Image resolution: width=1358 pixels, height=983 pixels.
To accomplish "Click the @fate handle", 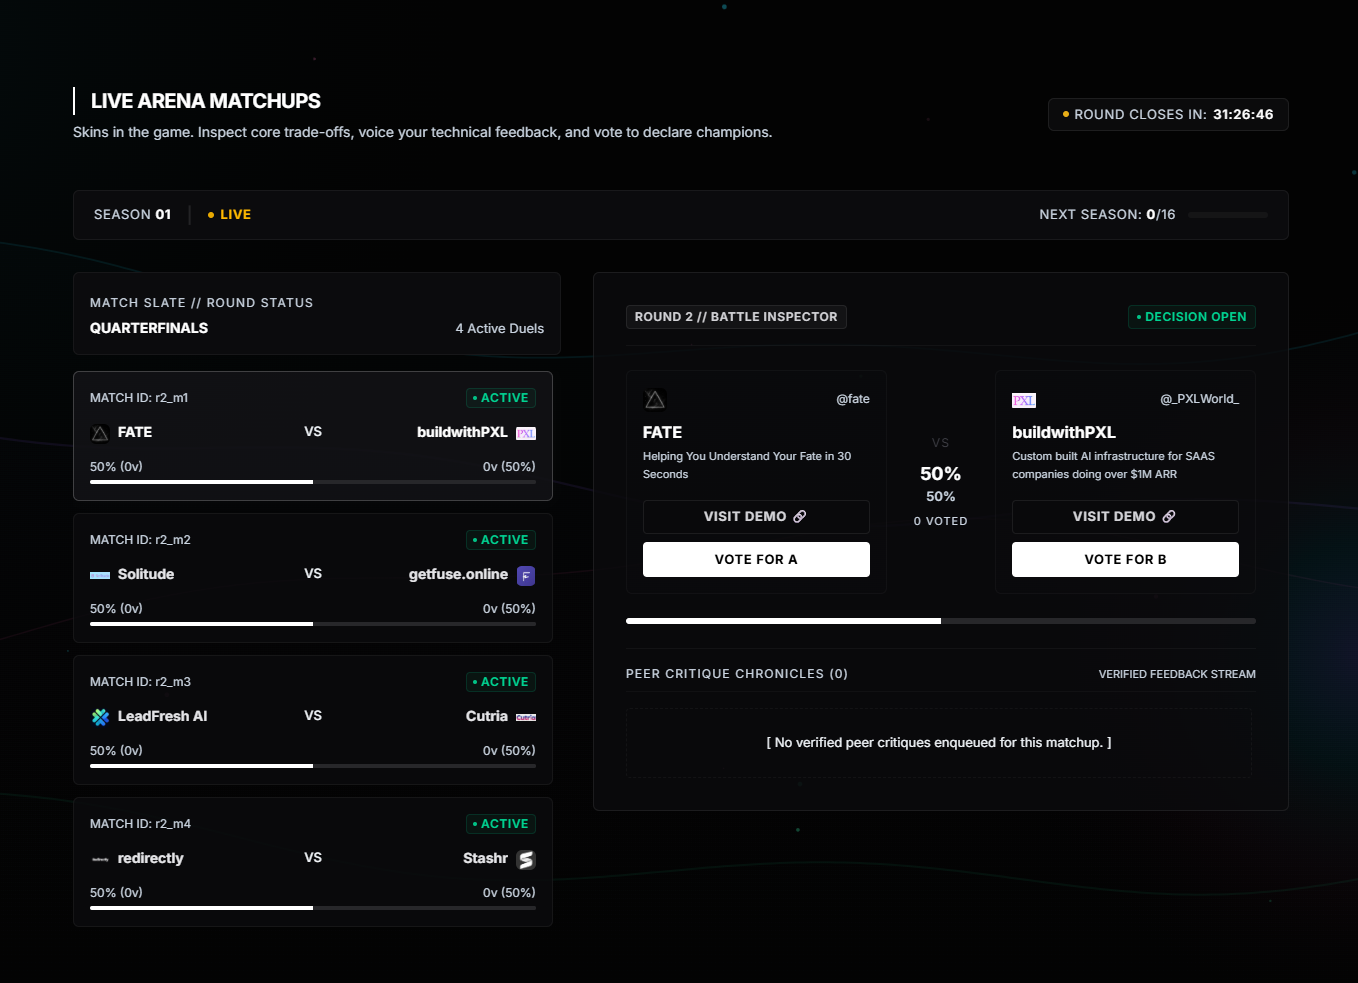I will click(x=853, y=399).
